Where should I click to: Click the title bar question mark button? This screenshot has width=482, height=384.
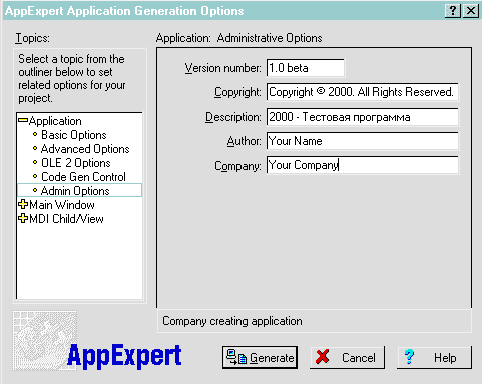[453, 11]
